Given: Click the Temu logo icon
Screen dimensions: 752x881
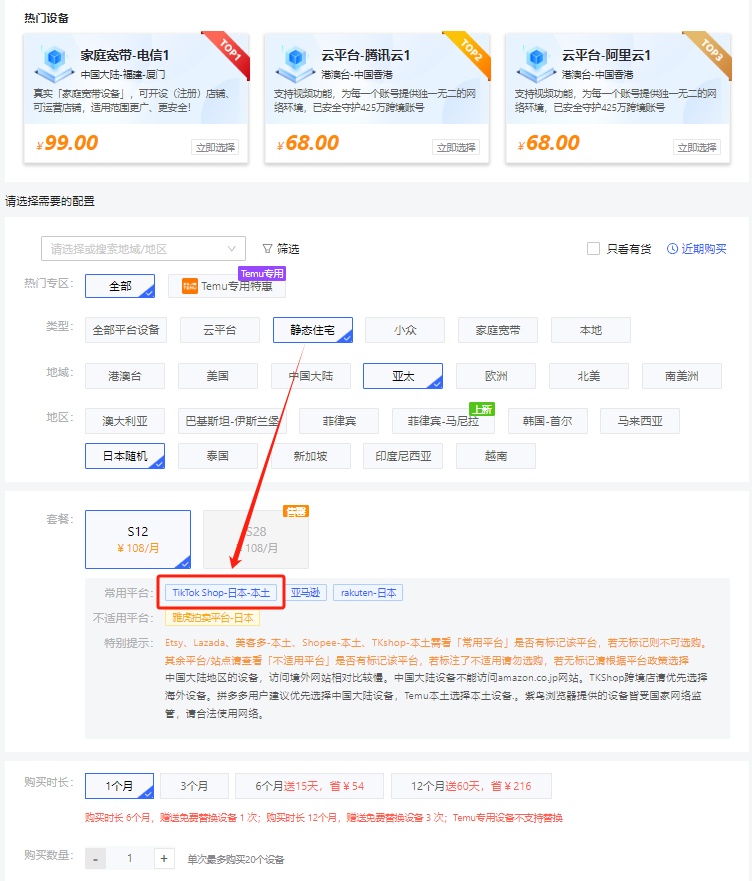Looking at the screenshot, I should click(x=190, y=286).
